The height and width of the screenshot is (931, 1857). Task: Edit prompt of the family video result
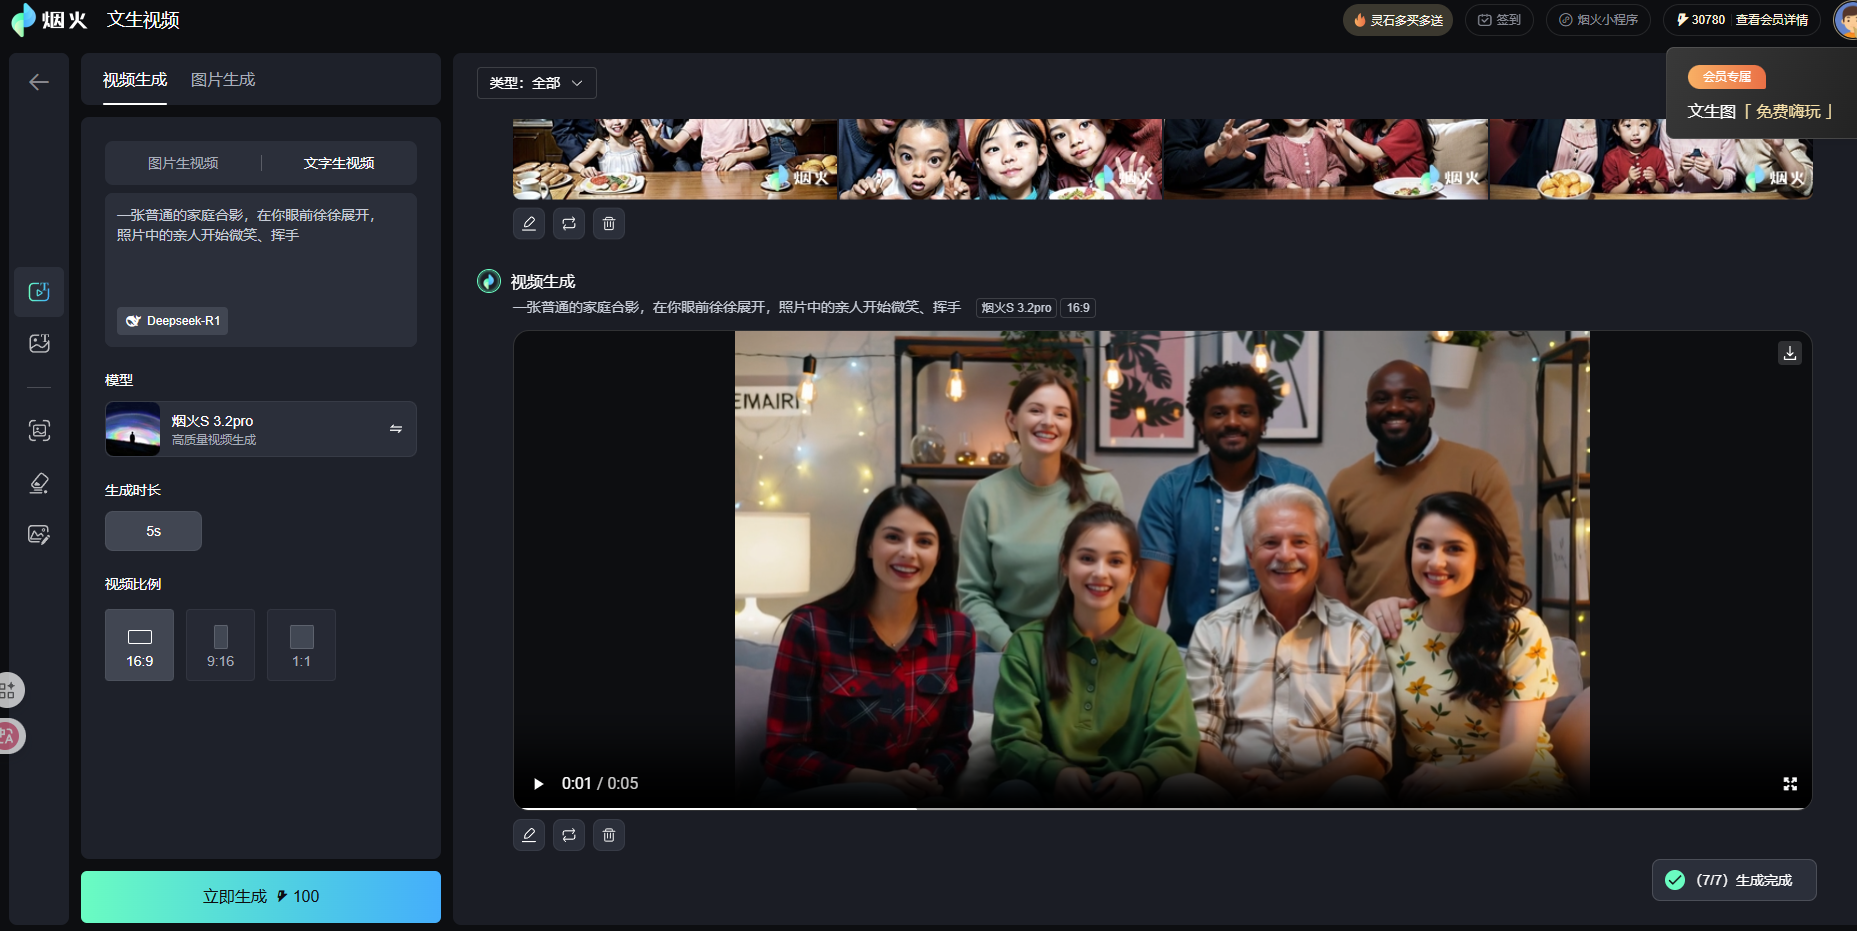tap(529, 835)
